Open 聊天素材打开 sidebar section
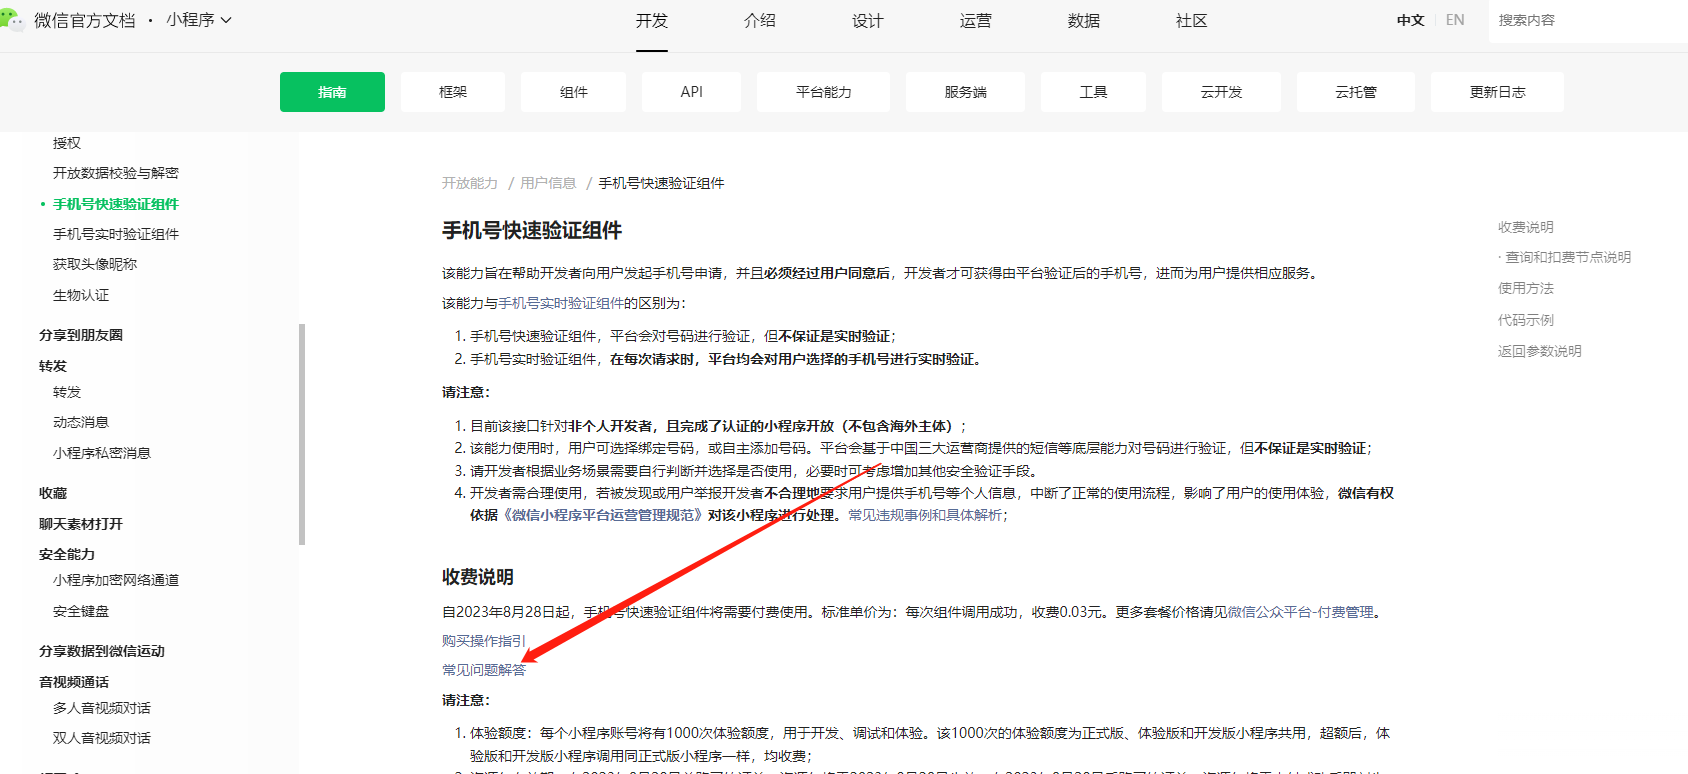The height and width of the screenshot is (774, 1688). (81, 524)
